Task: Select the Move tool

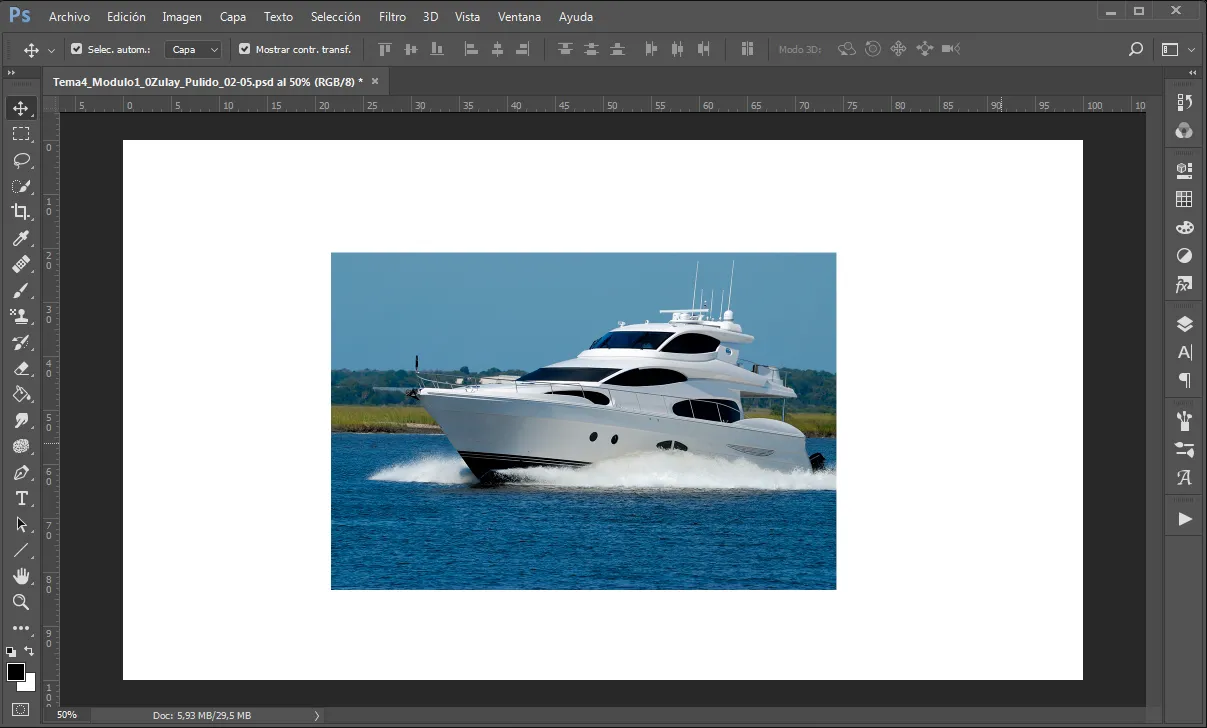Action: pyautogui.click(x=21, y=108)
